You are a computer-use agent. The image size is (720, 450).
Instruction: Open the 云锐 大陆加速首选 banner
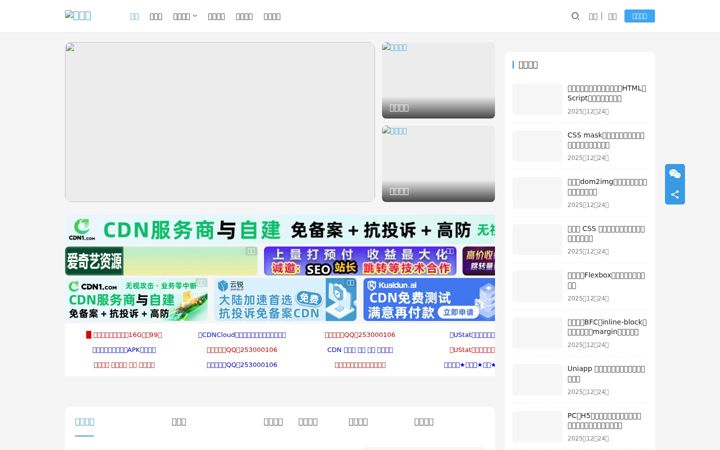(285, 299)
